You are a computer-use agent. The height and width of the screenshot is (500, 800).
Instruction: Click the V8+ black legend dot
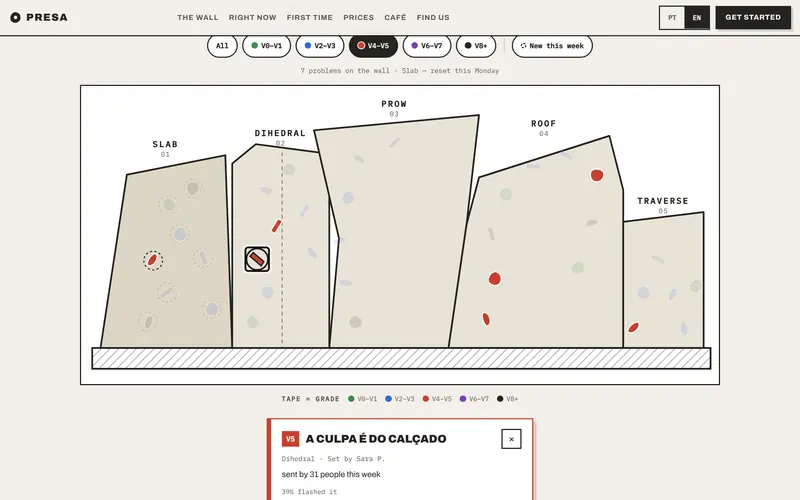(x=500, y=399)
